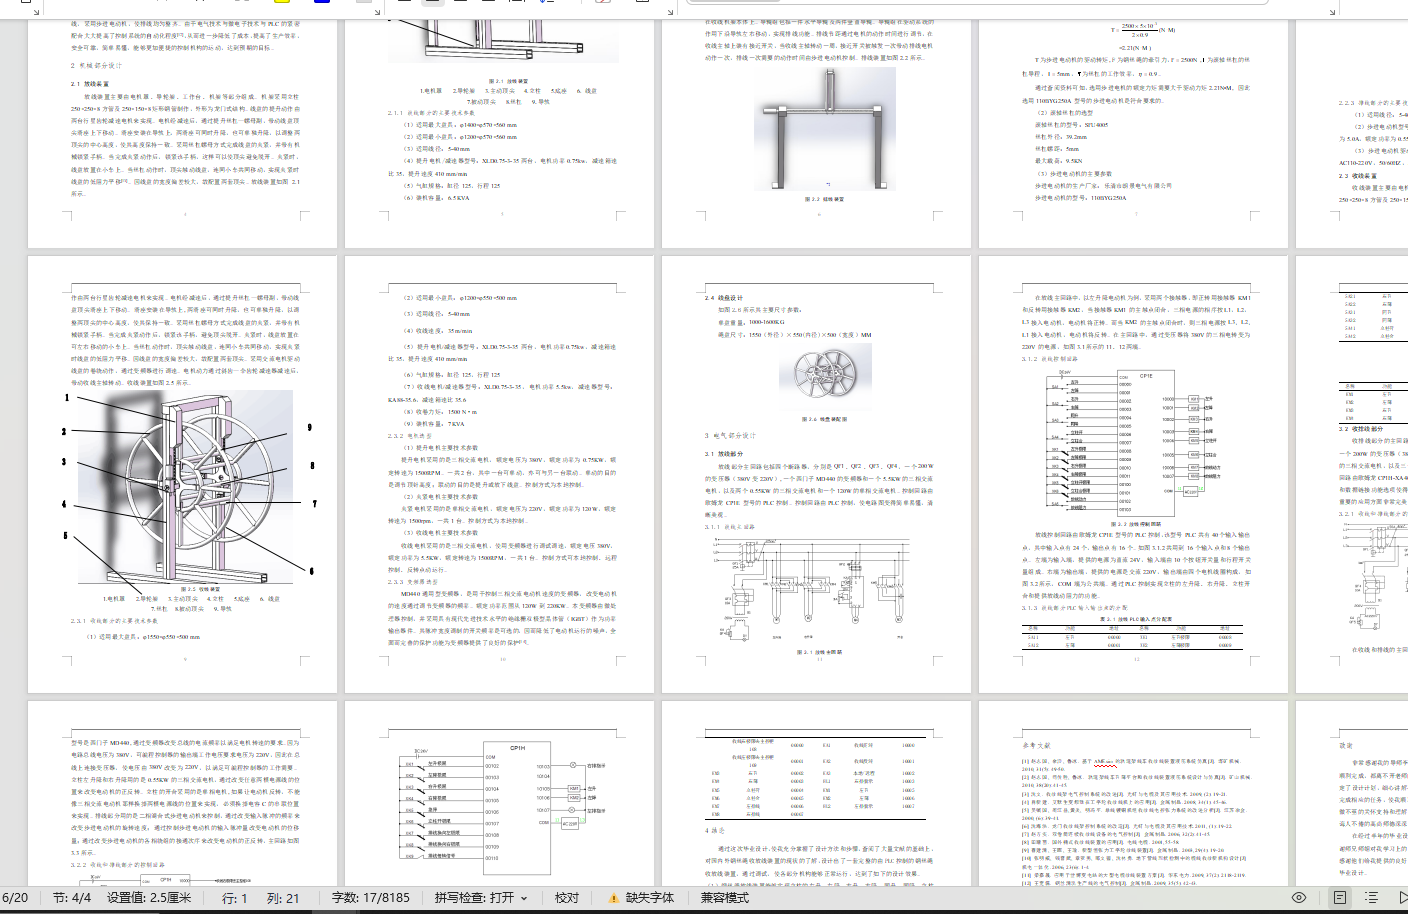Image resolution: width=1408 pixels, height=914 pixels.
Task: Open the 拼写检查 dropdown arrow
Action: (524, 898)
